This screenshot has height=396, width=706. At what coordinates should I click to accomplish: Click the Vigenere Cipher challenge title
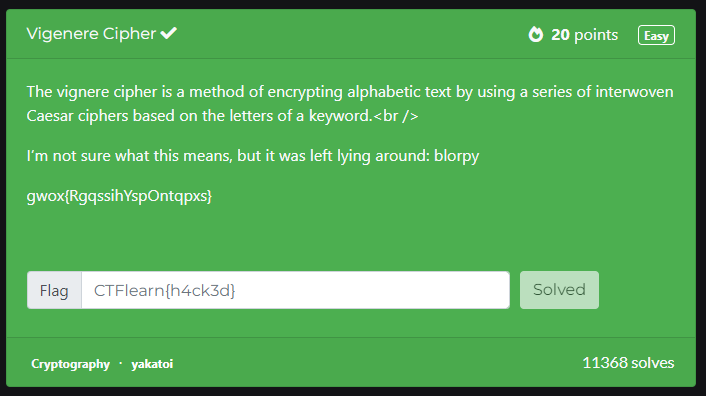pos(91,34)
